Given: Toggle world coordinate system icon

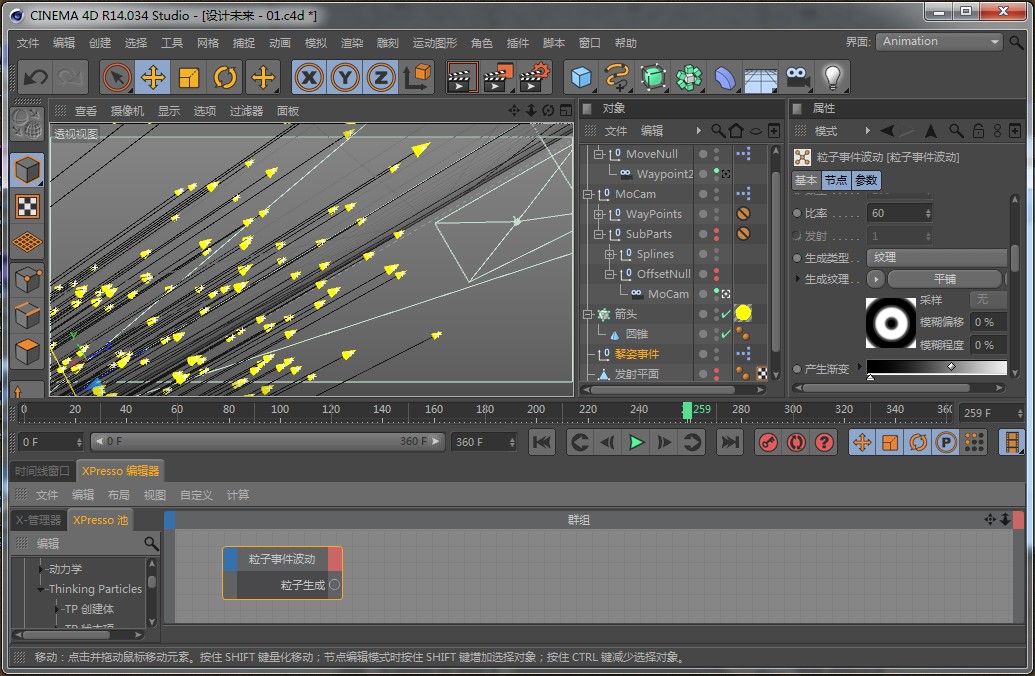Looking at the screenshot, I should click(417, 78).
